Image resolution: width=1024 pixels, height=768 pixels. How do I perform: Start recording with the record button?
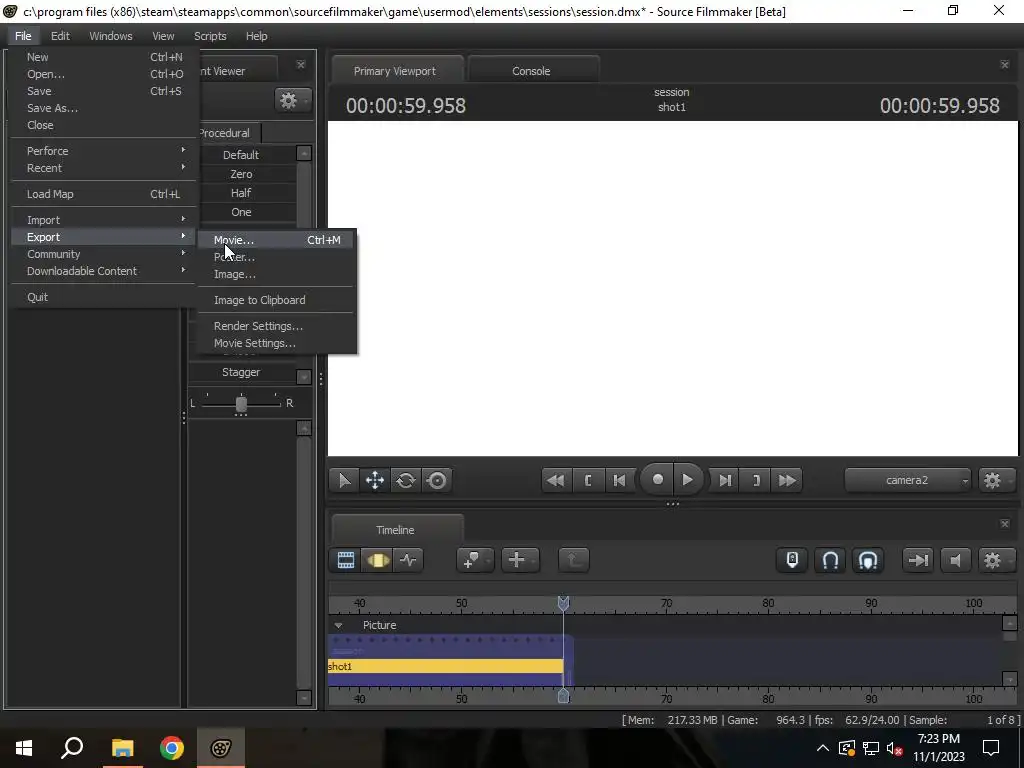[x=658, y=480]
